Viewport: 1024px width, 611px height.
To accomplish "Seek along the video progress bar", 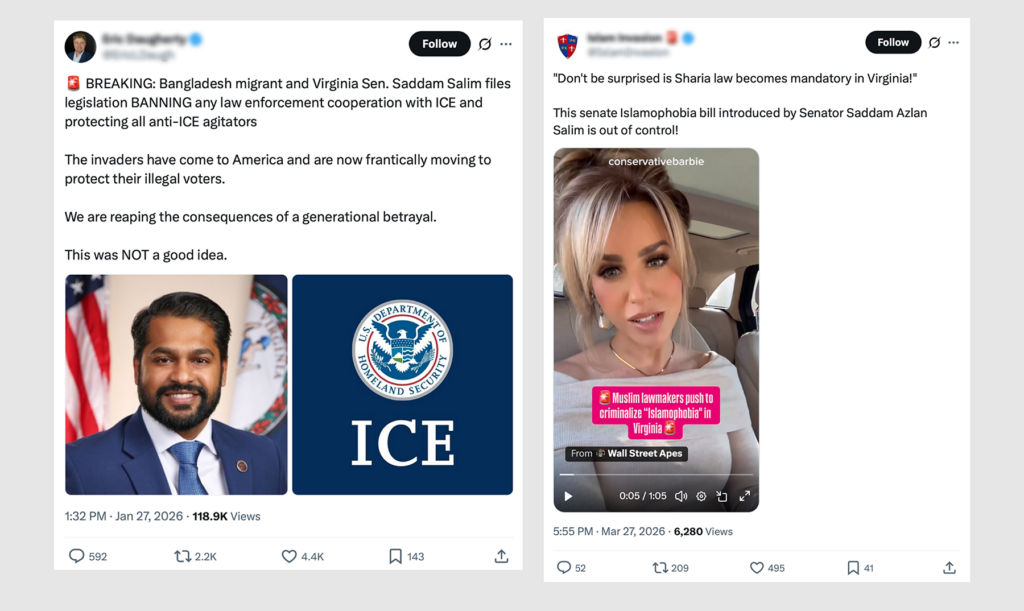I will (656, 475).
